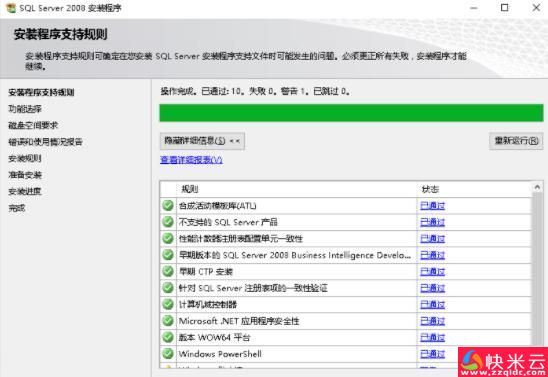
Task: Open 已通过 link for Windows PowerShell
Action: pos(432,354)
